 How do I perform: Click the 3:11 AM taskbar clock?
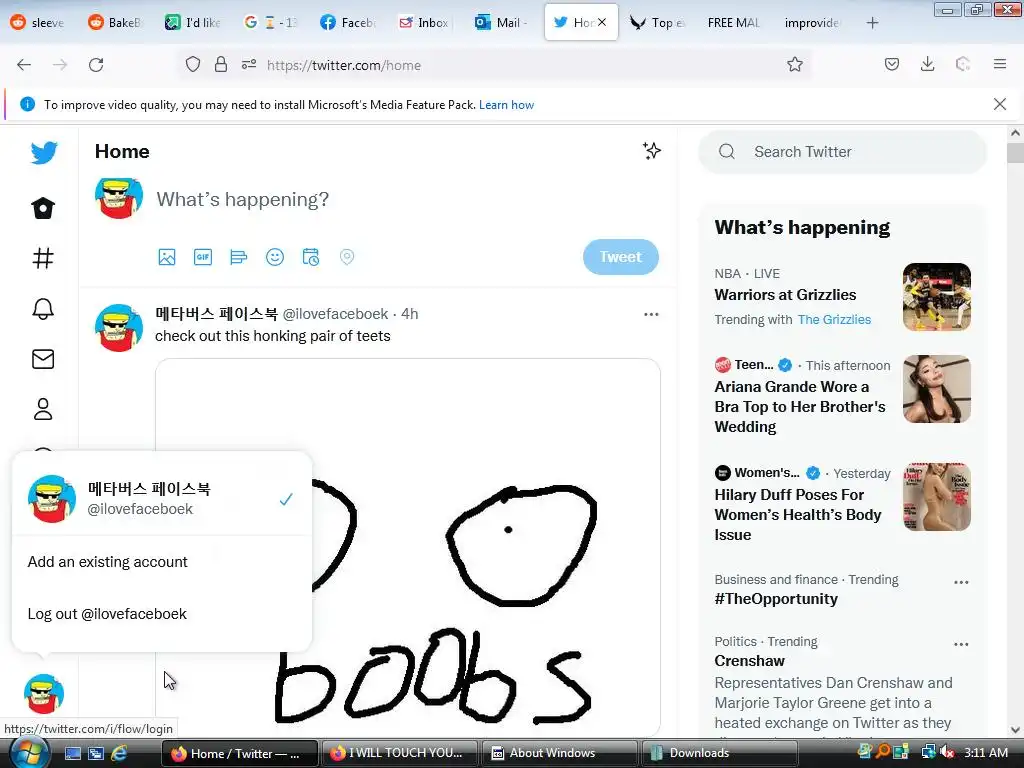pyautogui.click(x=986, y=753)
